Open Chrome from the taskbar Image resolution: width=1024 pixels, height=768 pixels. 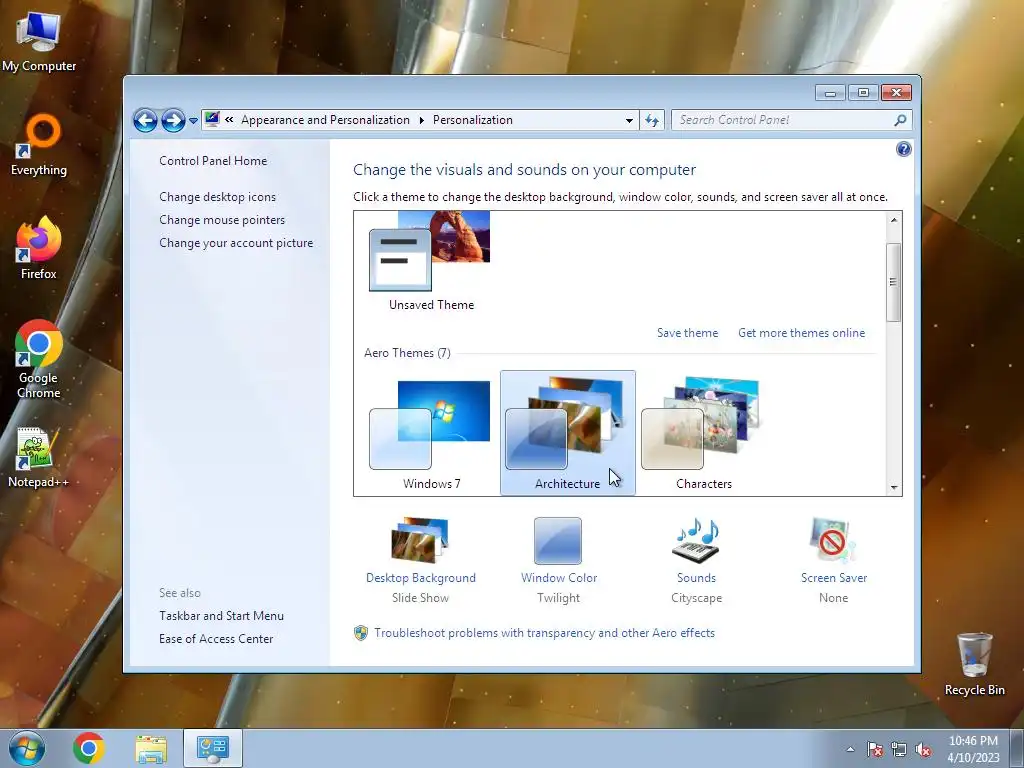coord(89,748)
